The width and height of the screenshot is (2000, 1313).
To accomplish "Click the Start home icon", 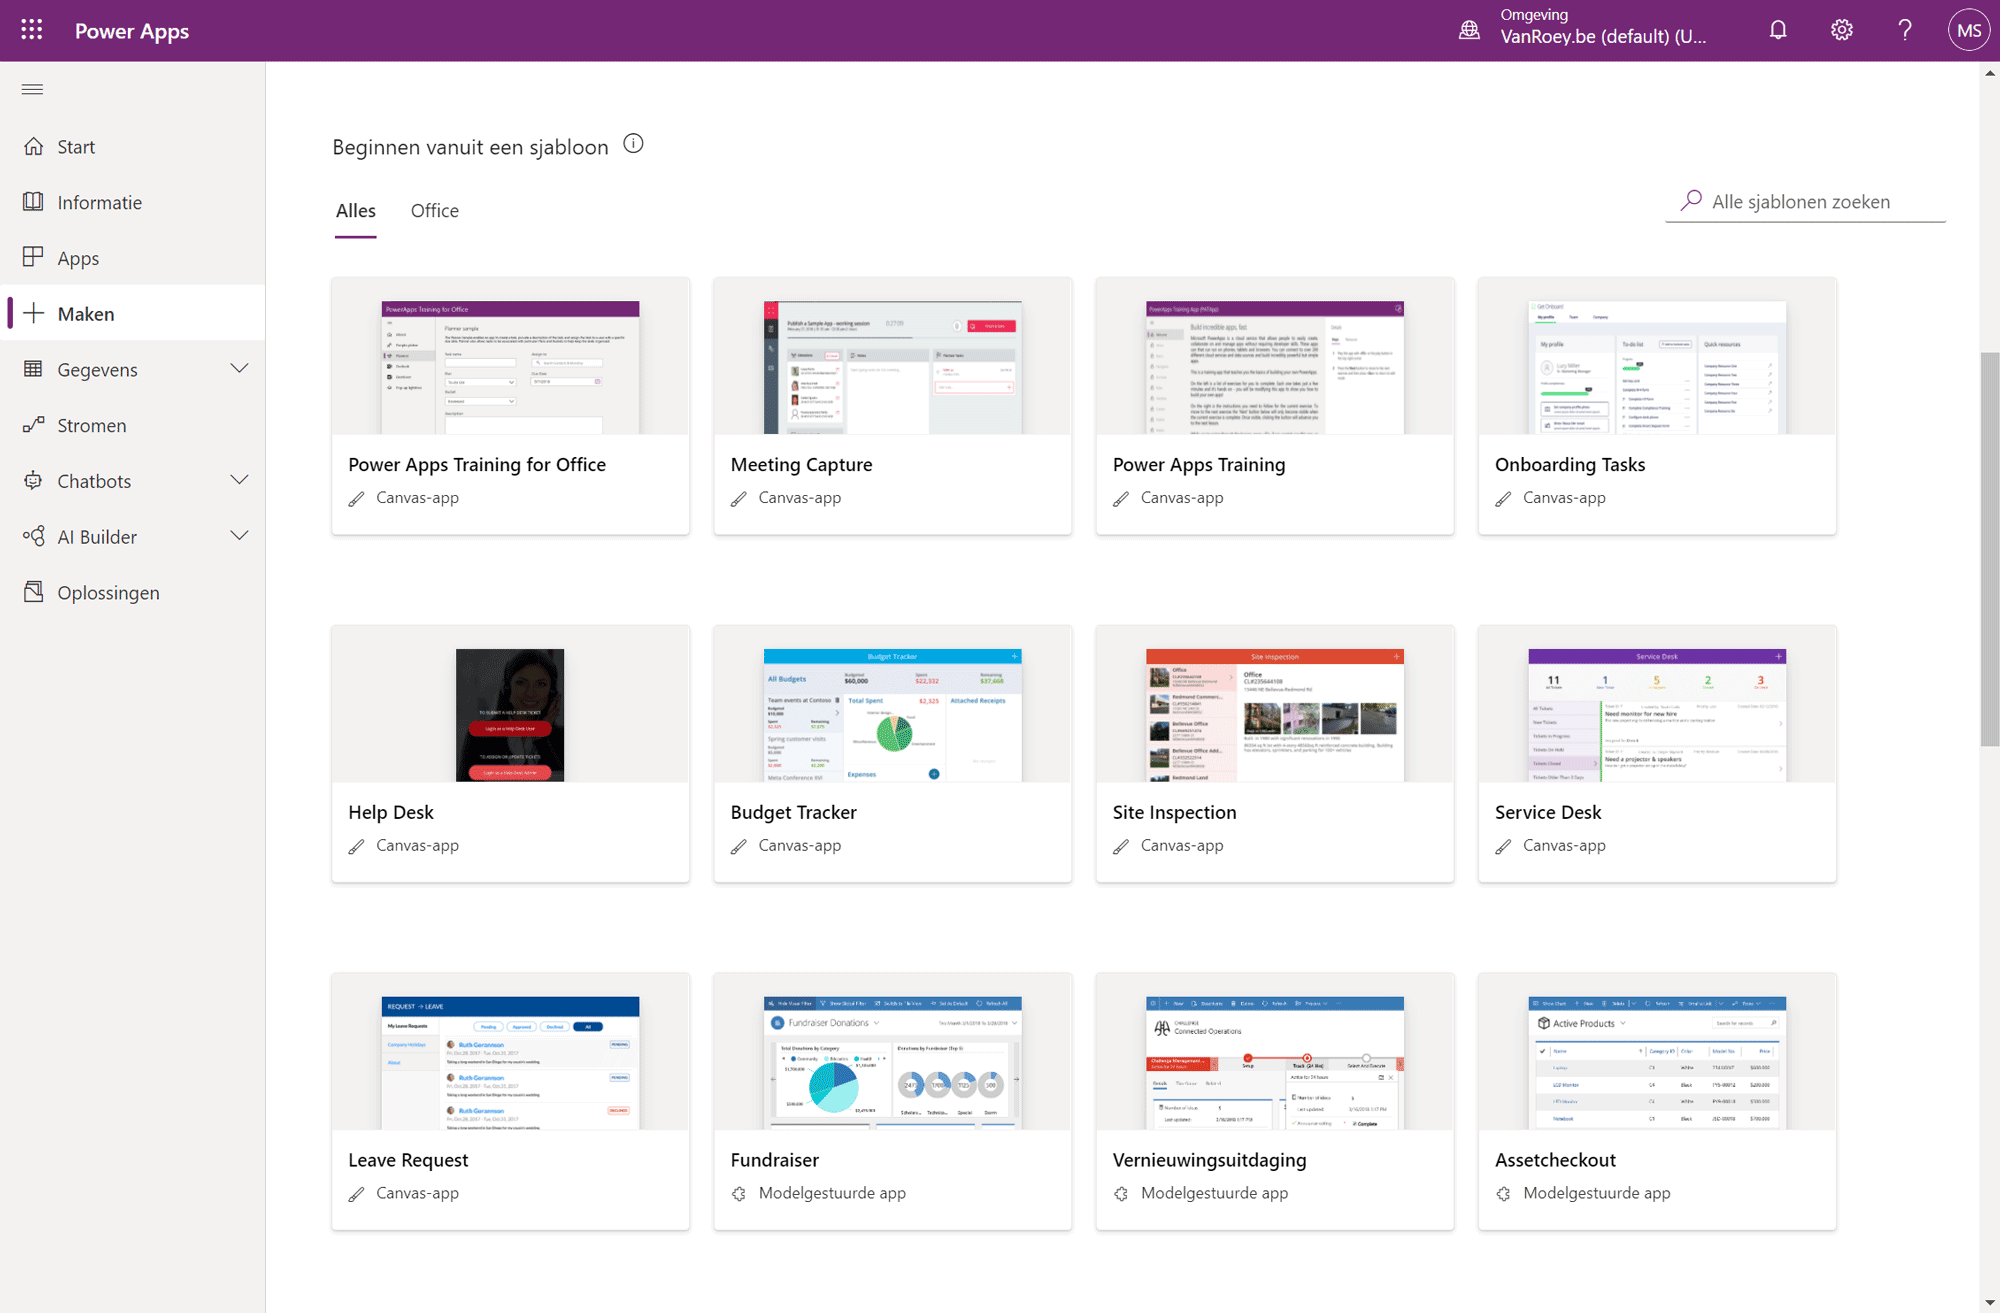I will pyautogui.click(x=33, y=146).
